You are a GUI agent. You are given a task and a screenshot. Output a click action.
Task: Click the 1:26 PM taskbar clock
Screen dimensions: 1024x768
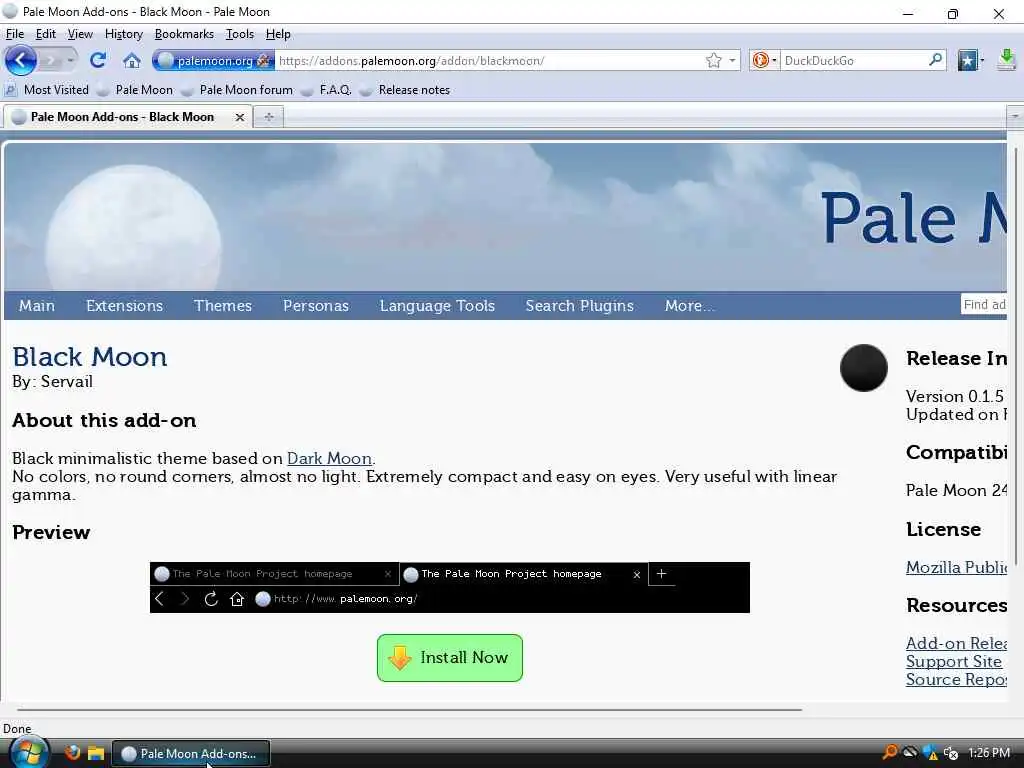pos(989,753)
